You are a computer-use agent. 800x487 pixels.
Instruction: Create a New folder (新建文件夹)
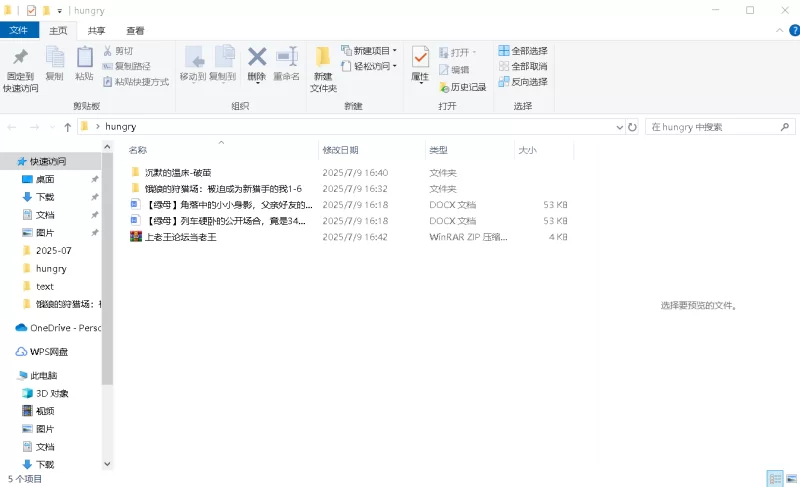[323, 69]
